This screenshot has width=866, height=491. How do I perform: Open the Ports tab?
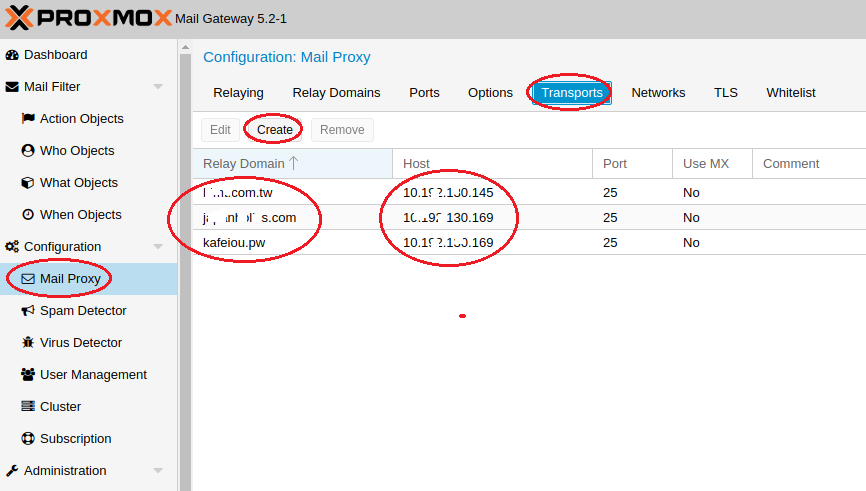pyautogui.click(x=424, y=93)
